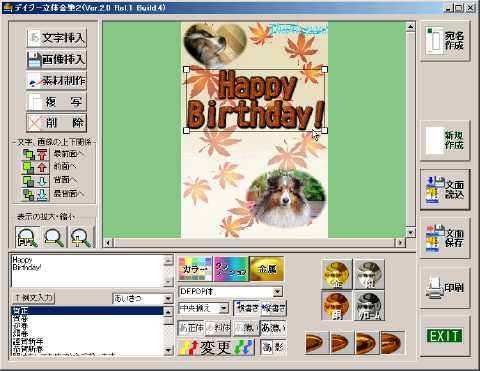This screenshot has height=371, width=480.
Task: Toggle 縦書き vertical writing mode
Action: click(x=273, y=308)
